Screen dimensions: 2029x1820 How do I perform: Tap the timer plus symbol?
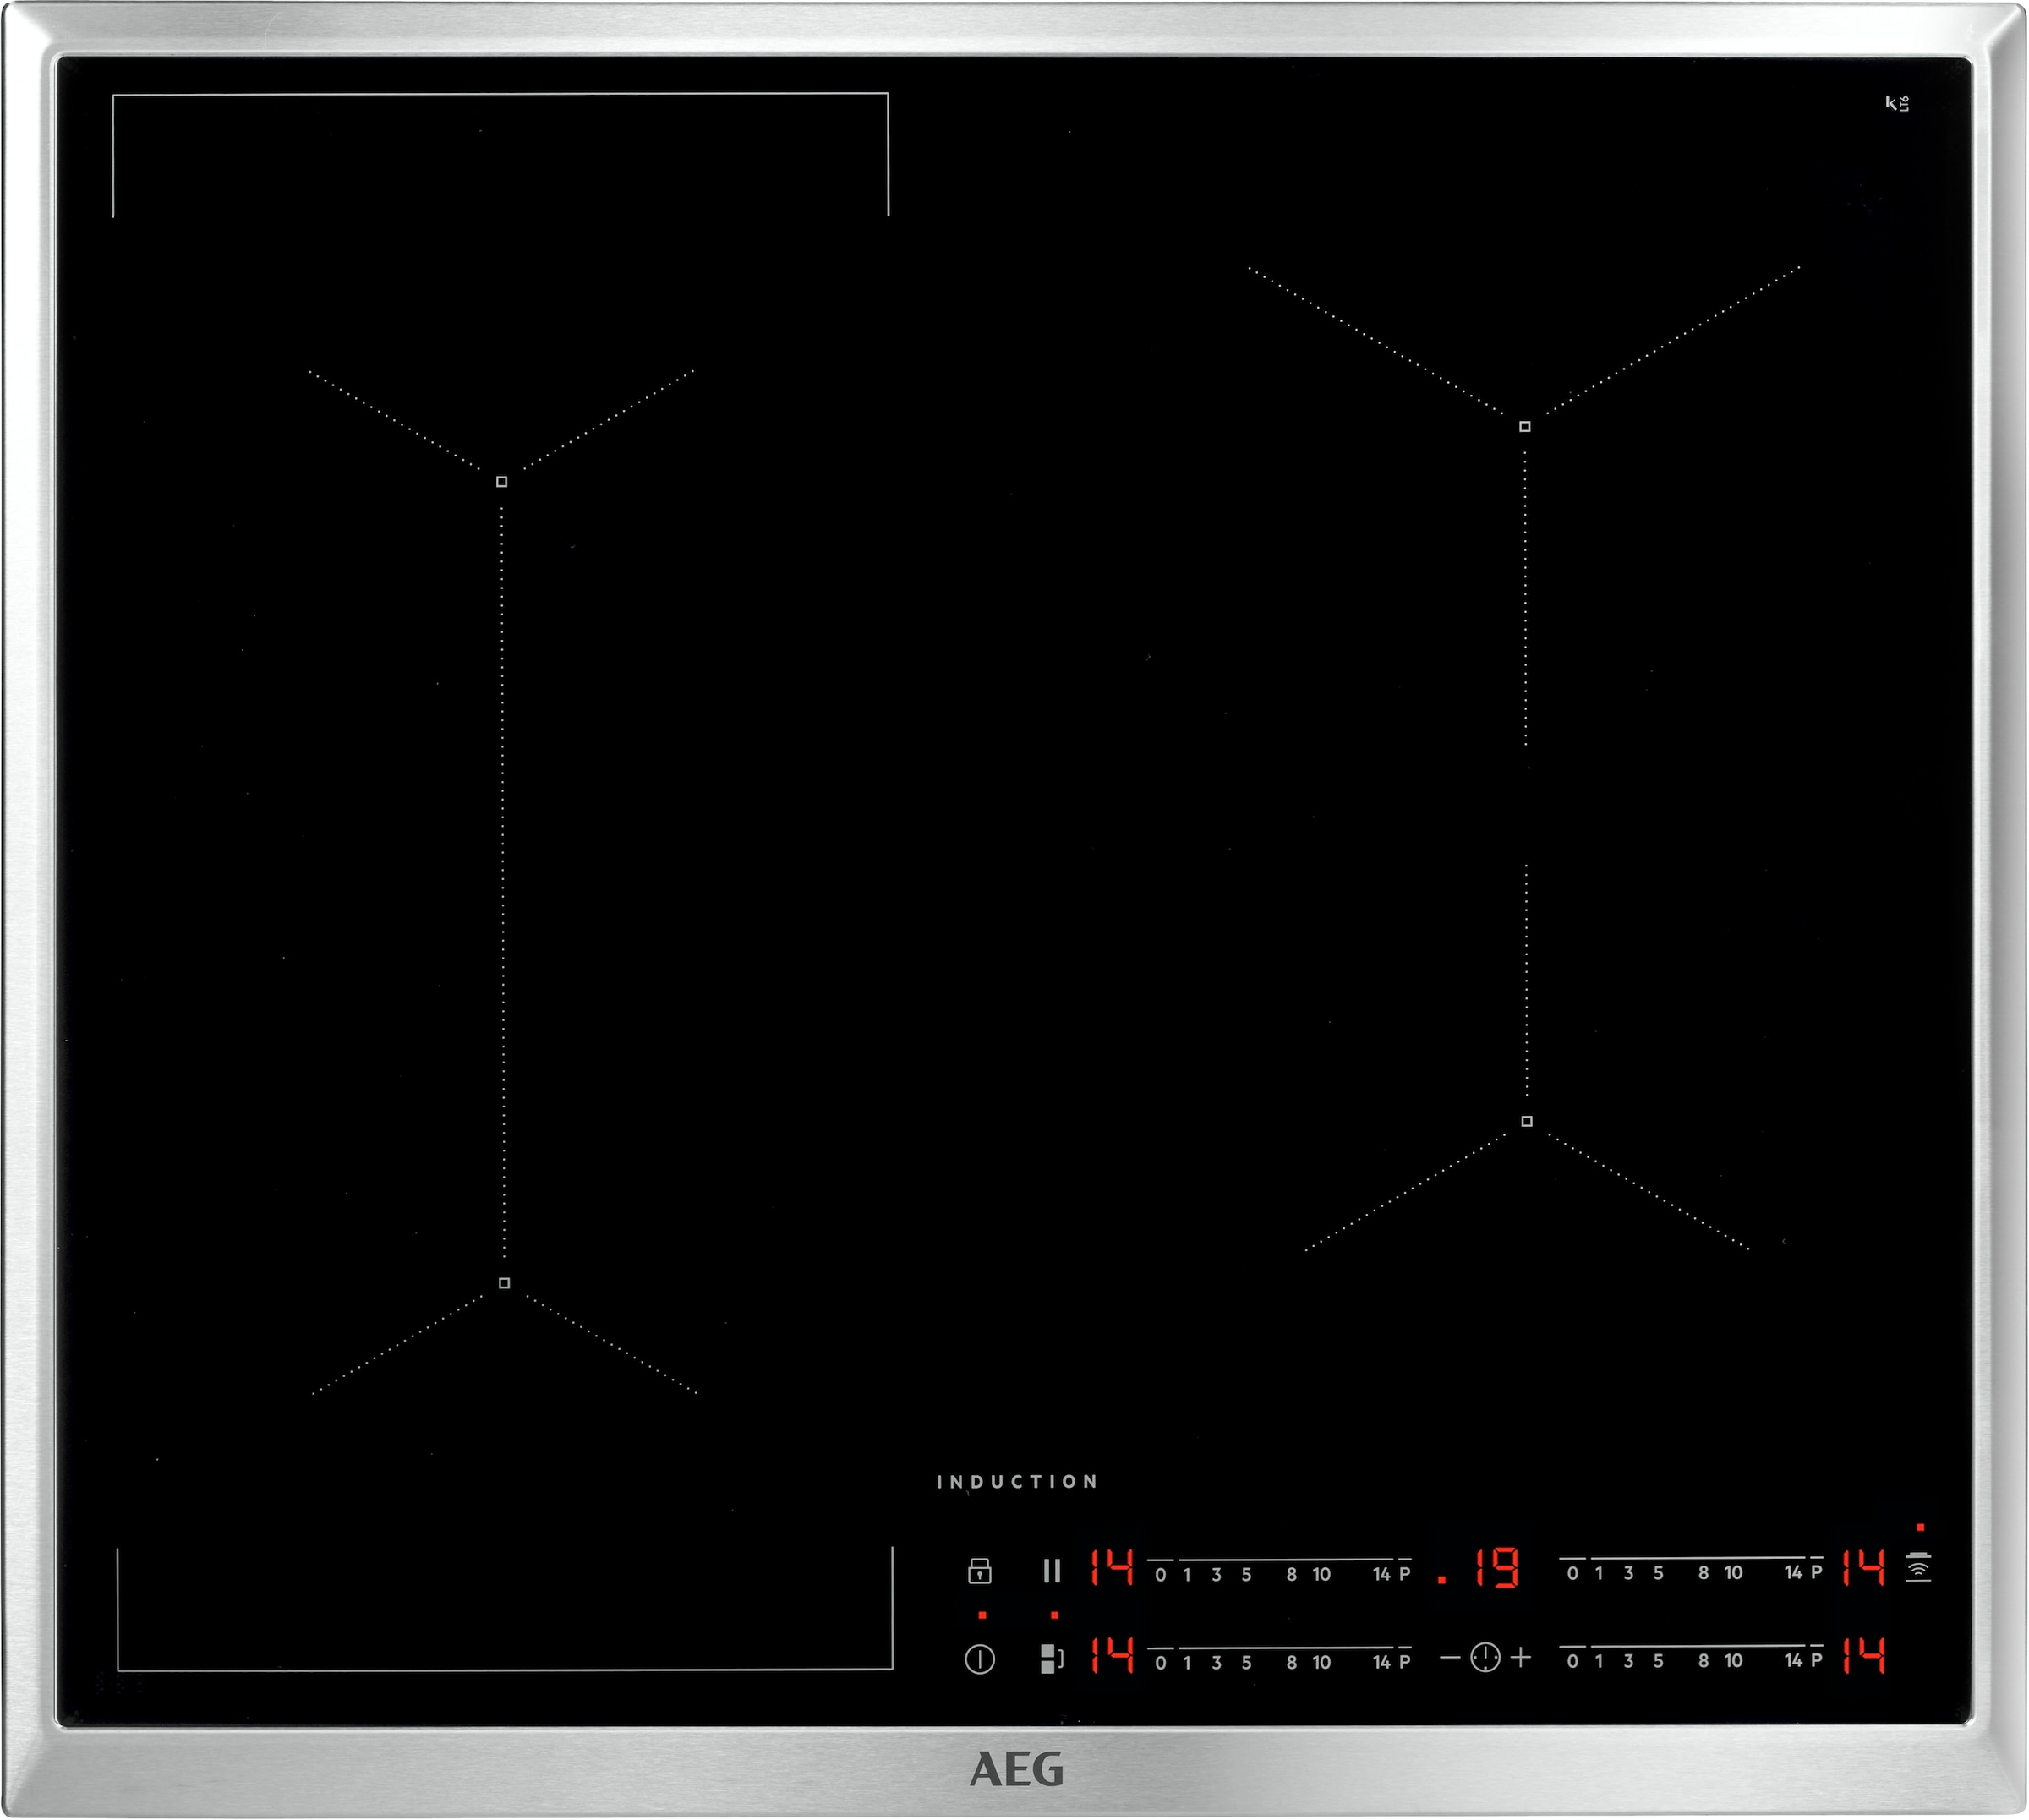tap(1521, 1658)
